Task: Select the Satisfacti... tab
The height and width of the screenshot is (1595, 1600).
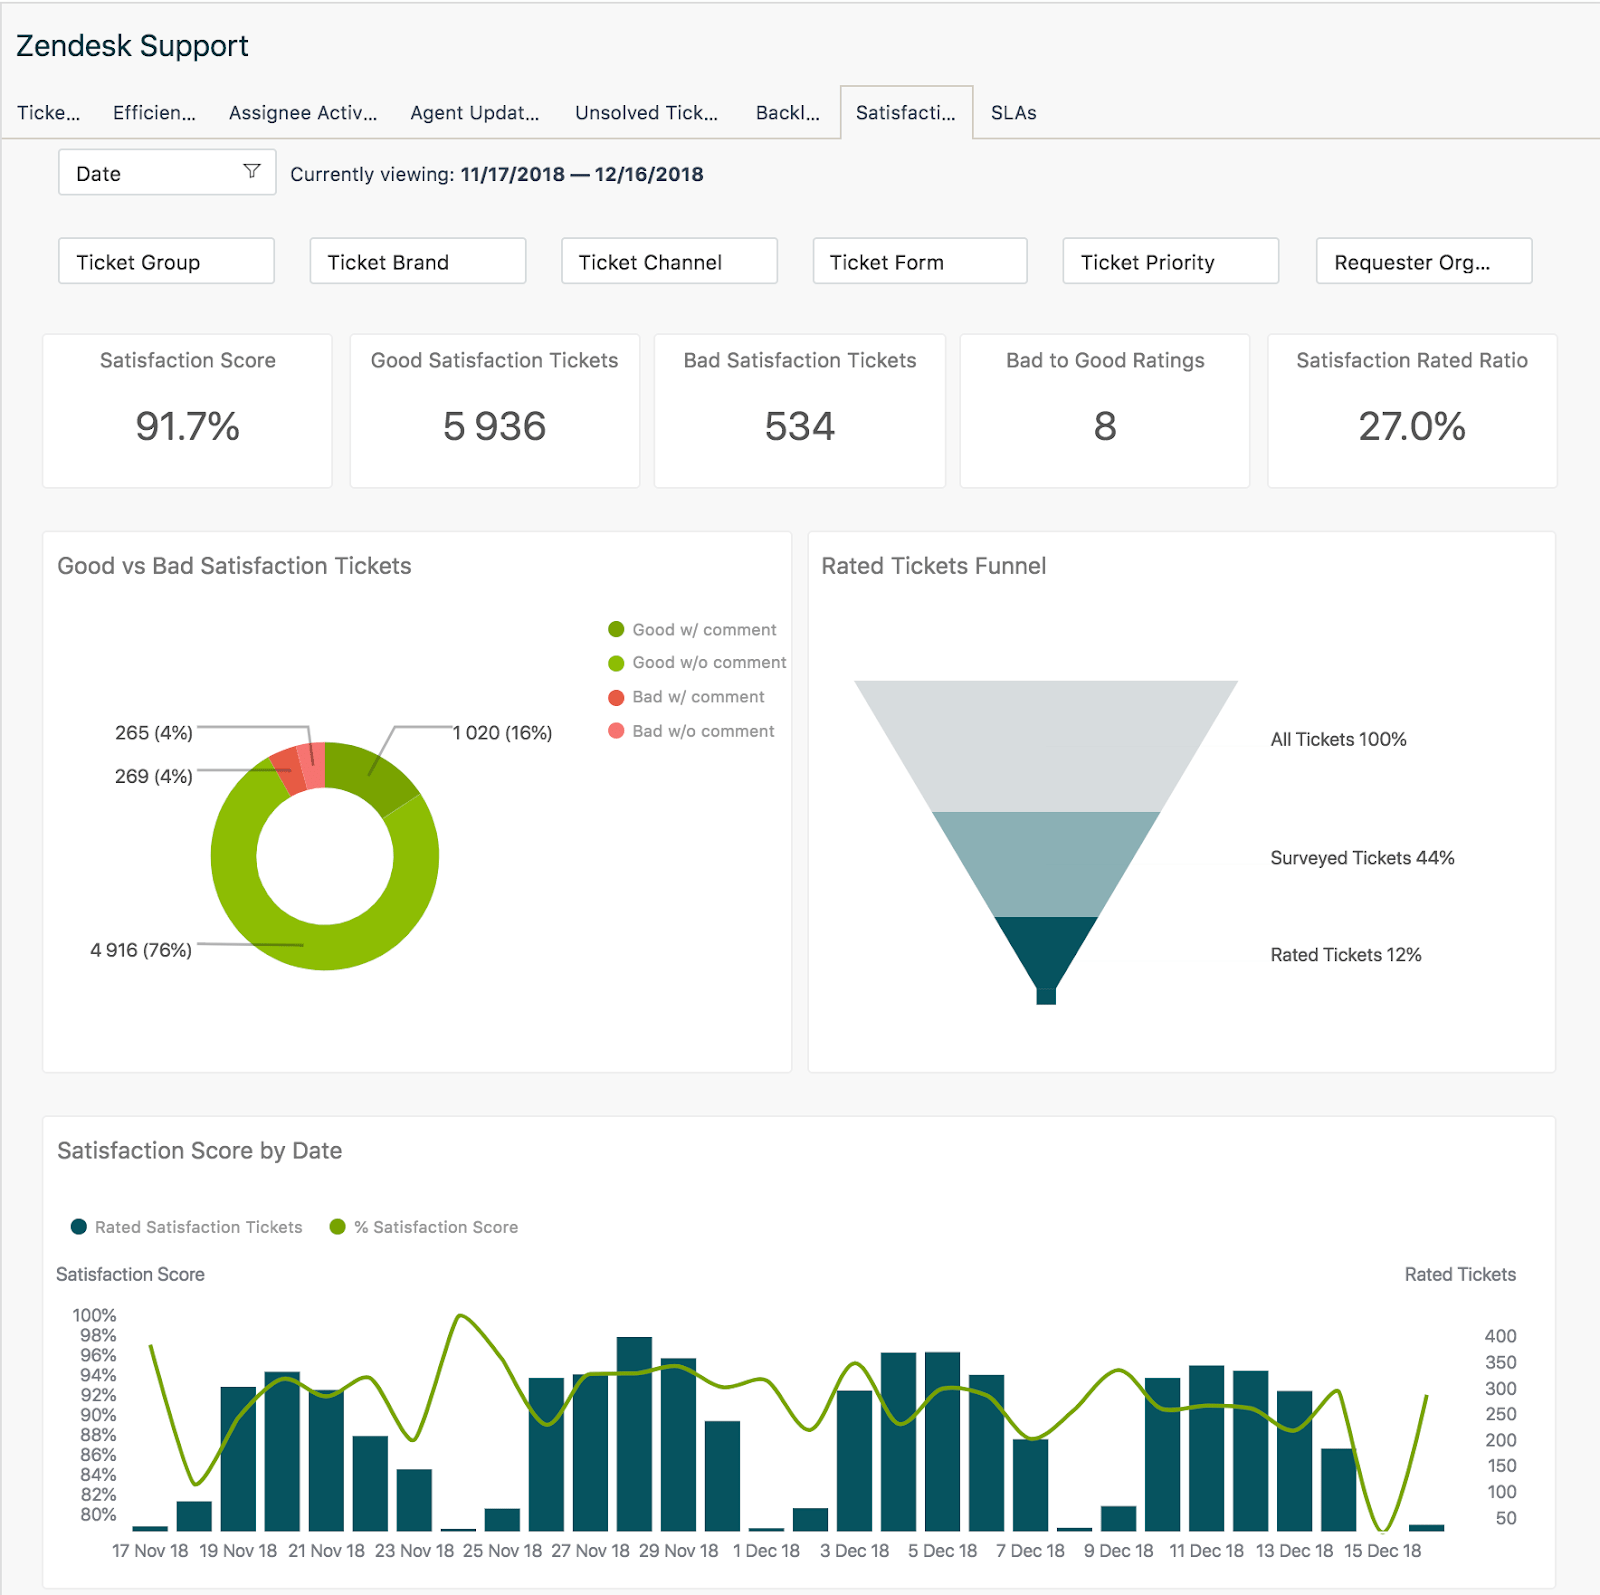Action: pyautogui.click(x=906, y=113)
